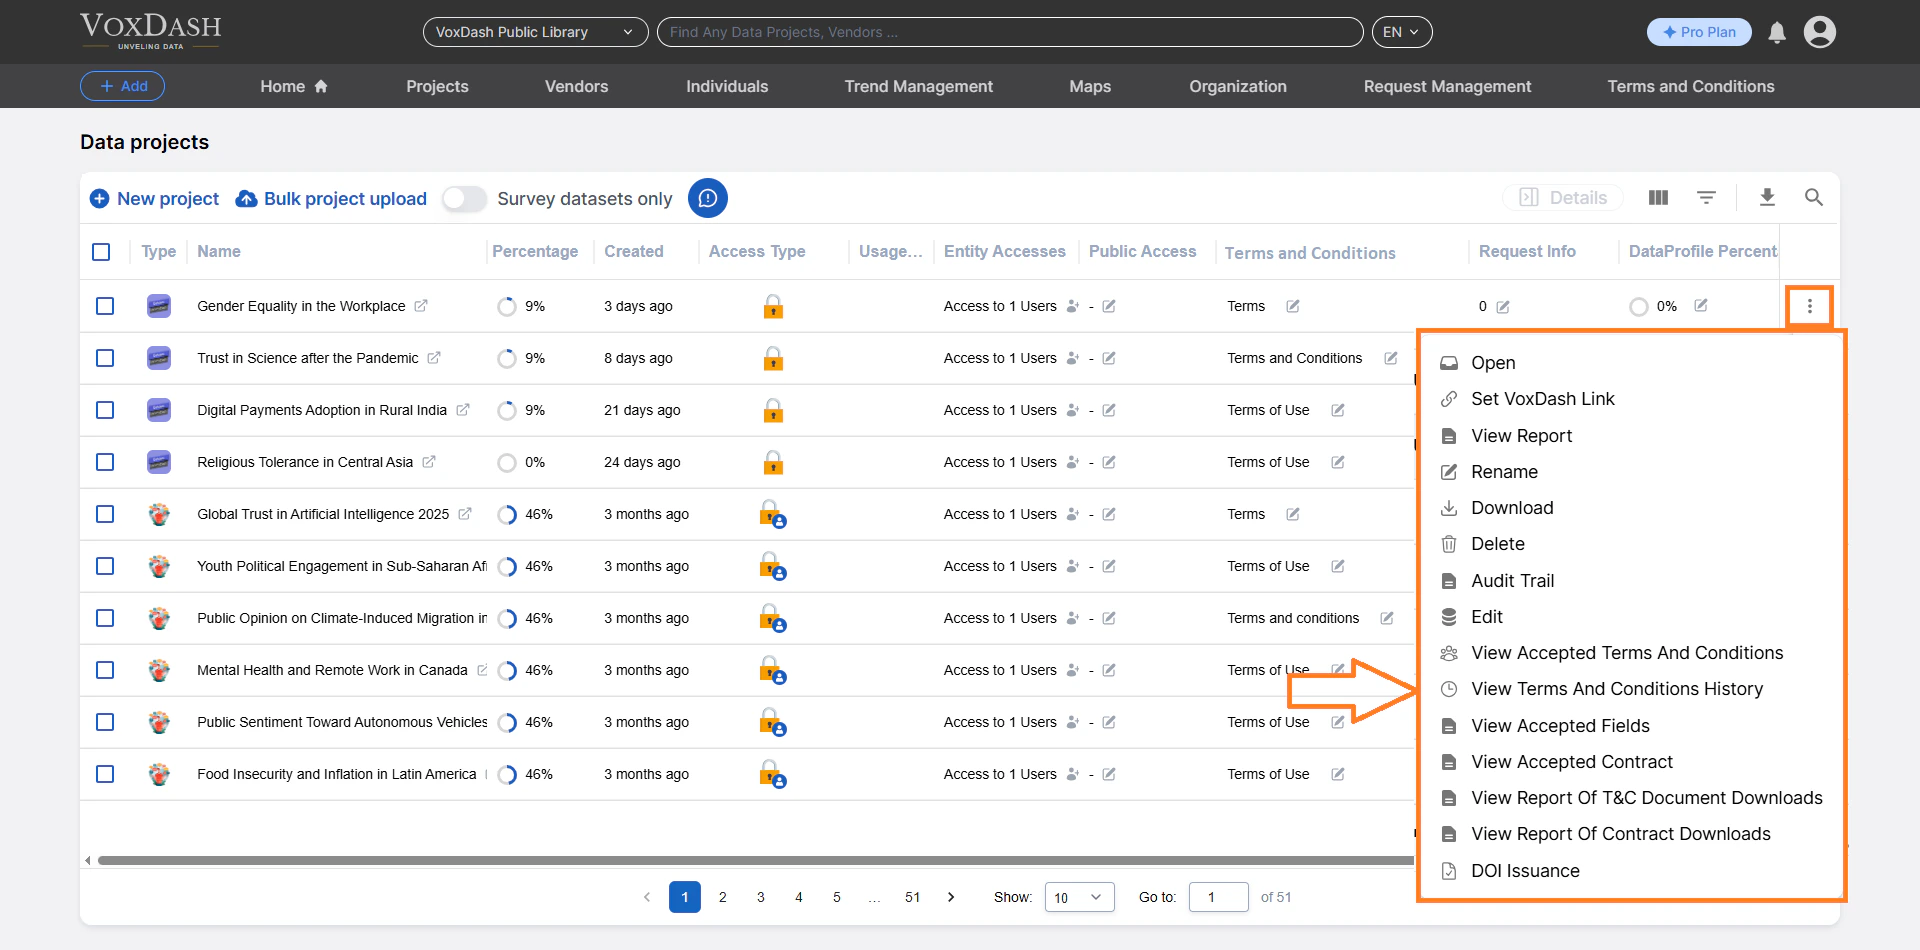Click the 46% progress ring for Global Trust in AI
The width and height of the screenshot is (1920, 950).
click(x=507, y=514)
